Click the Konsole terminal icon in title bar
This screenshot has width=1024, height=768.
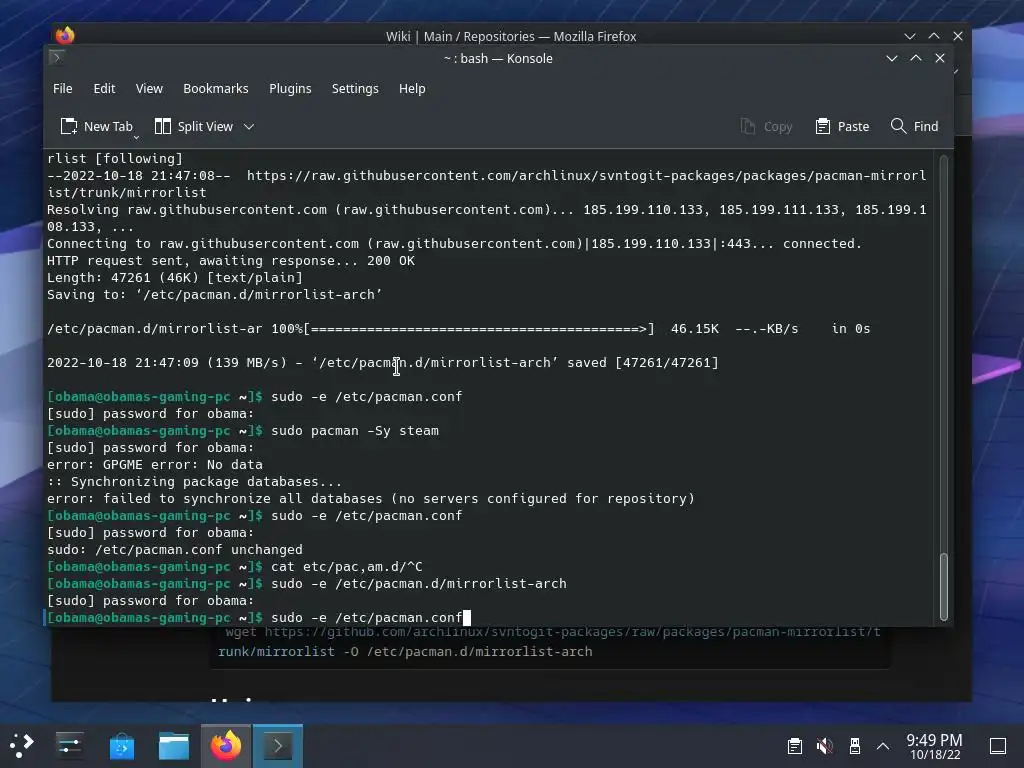[57, 57]
